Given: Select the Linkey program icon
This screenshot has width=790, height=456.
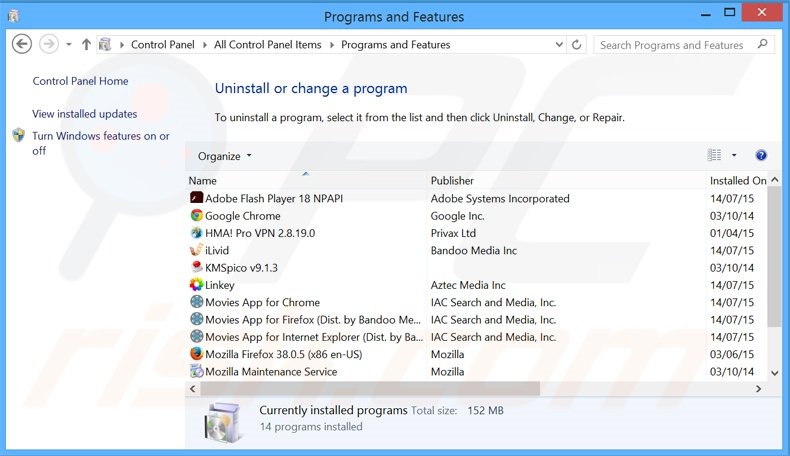Looking at the screenshot, I should click(x=196, y=284).
